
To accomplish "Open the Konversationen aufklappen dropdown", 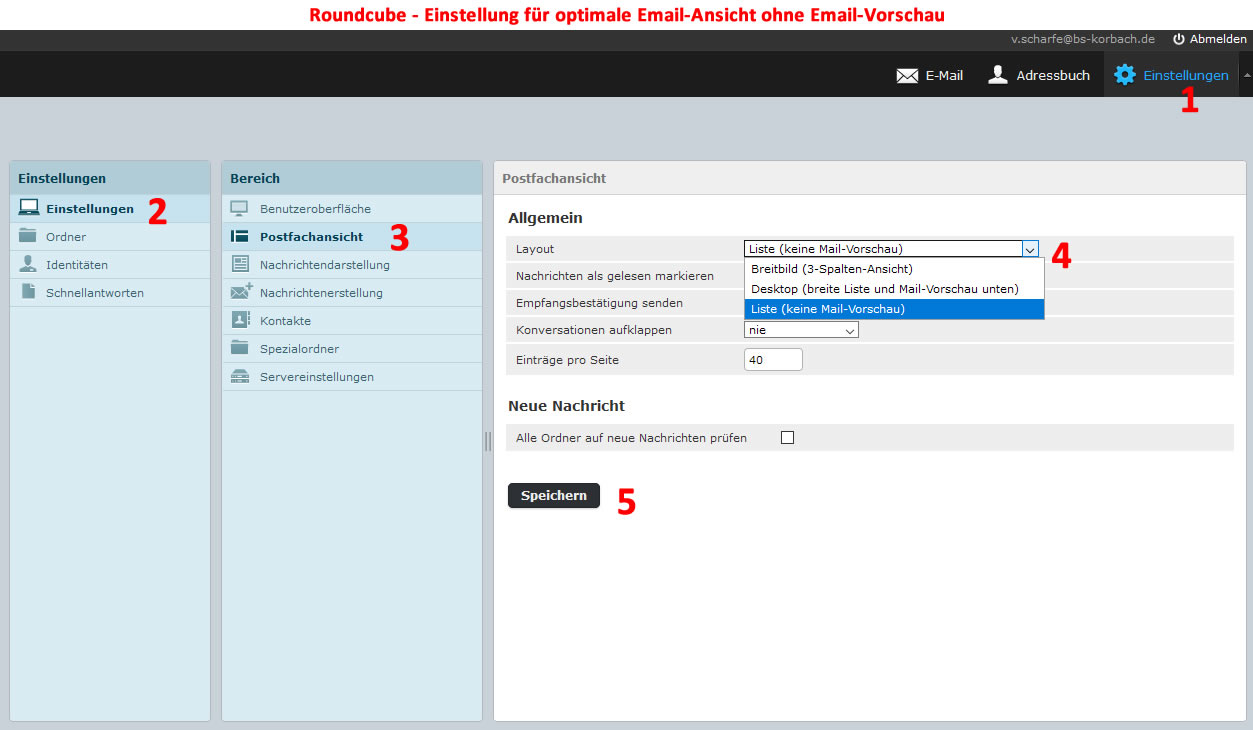I will pyautogui.click(x=801, y=329).
